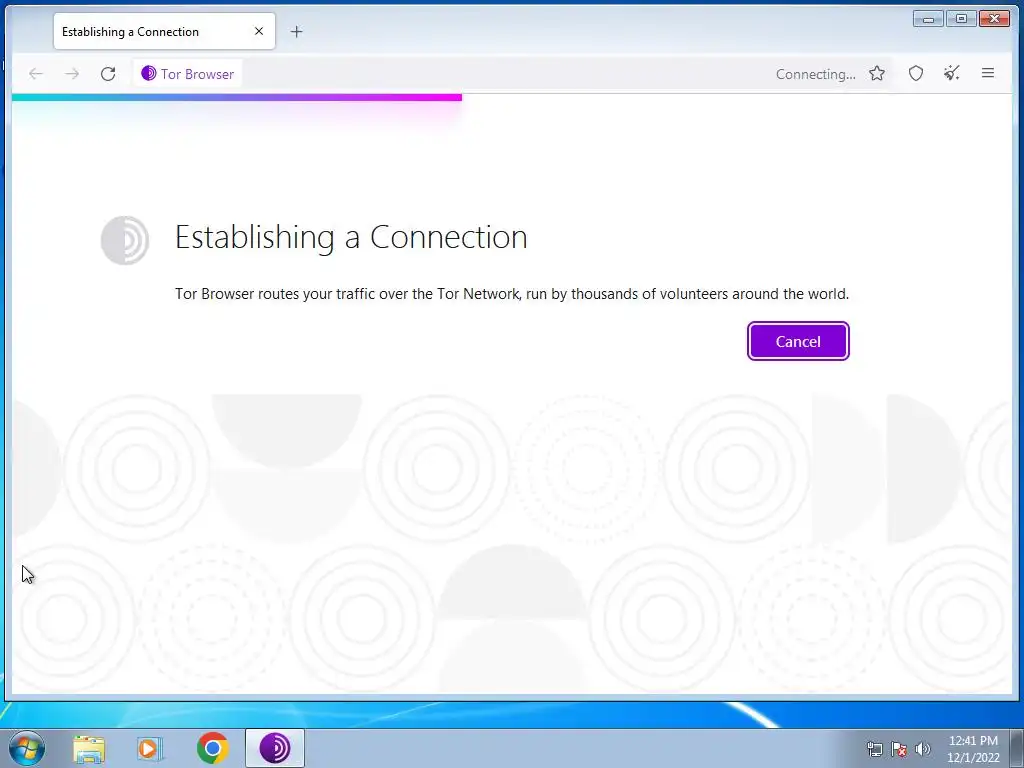Click the Connecting... status text
The height and width of the screenshot is (768, 1024).
[x=815, y=74]
